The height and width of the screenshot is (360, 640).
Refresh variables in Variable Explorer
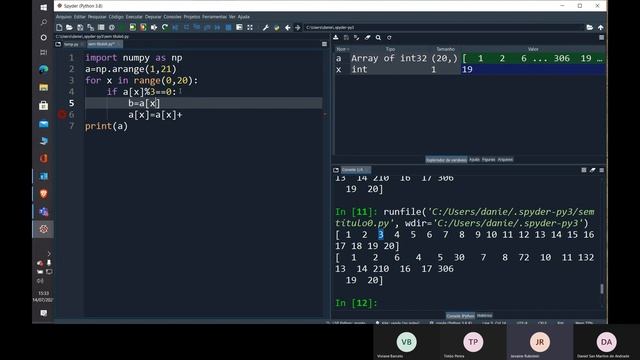389,38
